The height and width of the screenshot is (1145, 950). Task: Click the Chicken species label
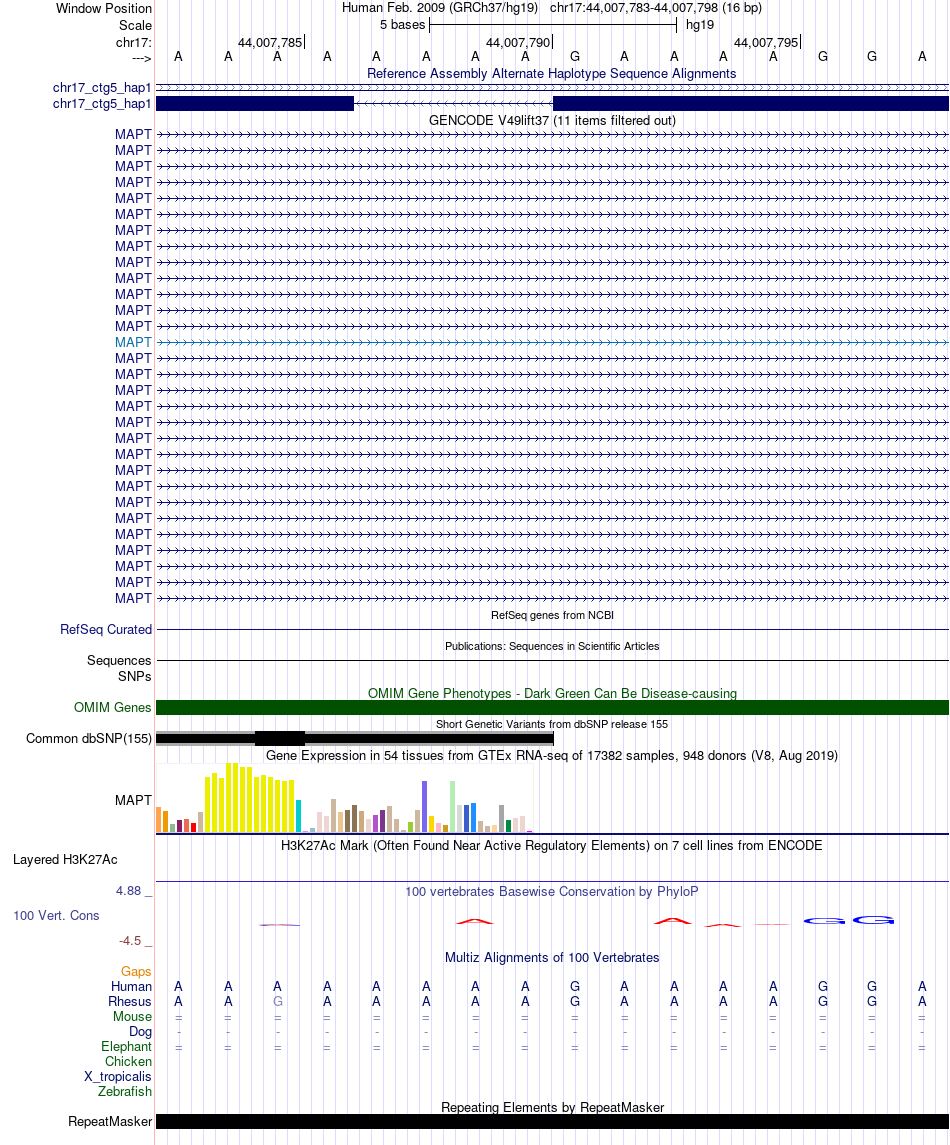click(x=129, y=1062)
